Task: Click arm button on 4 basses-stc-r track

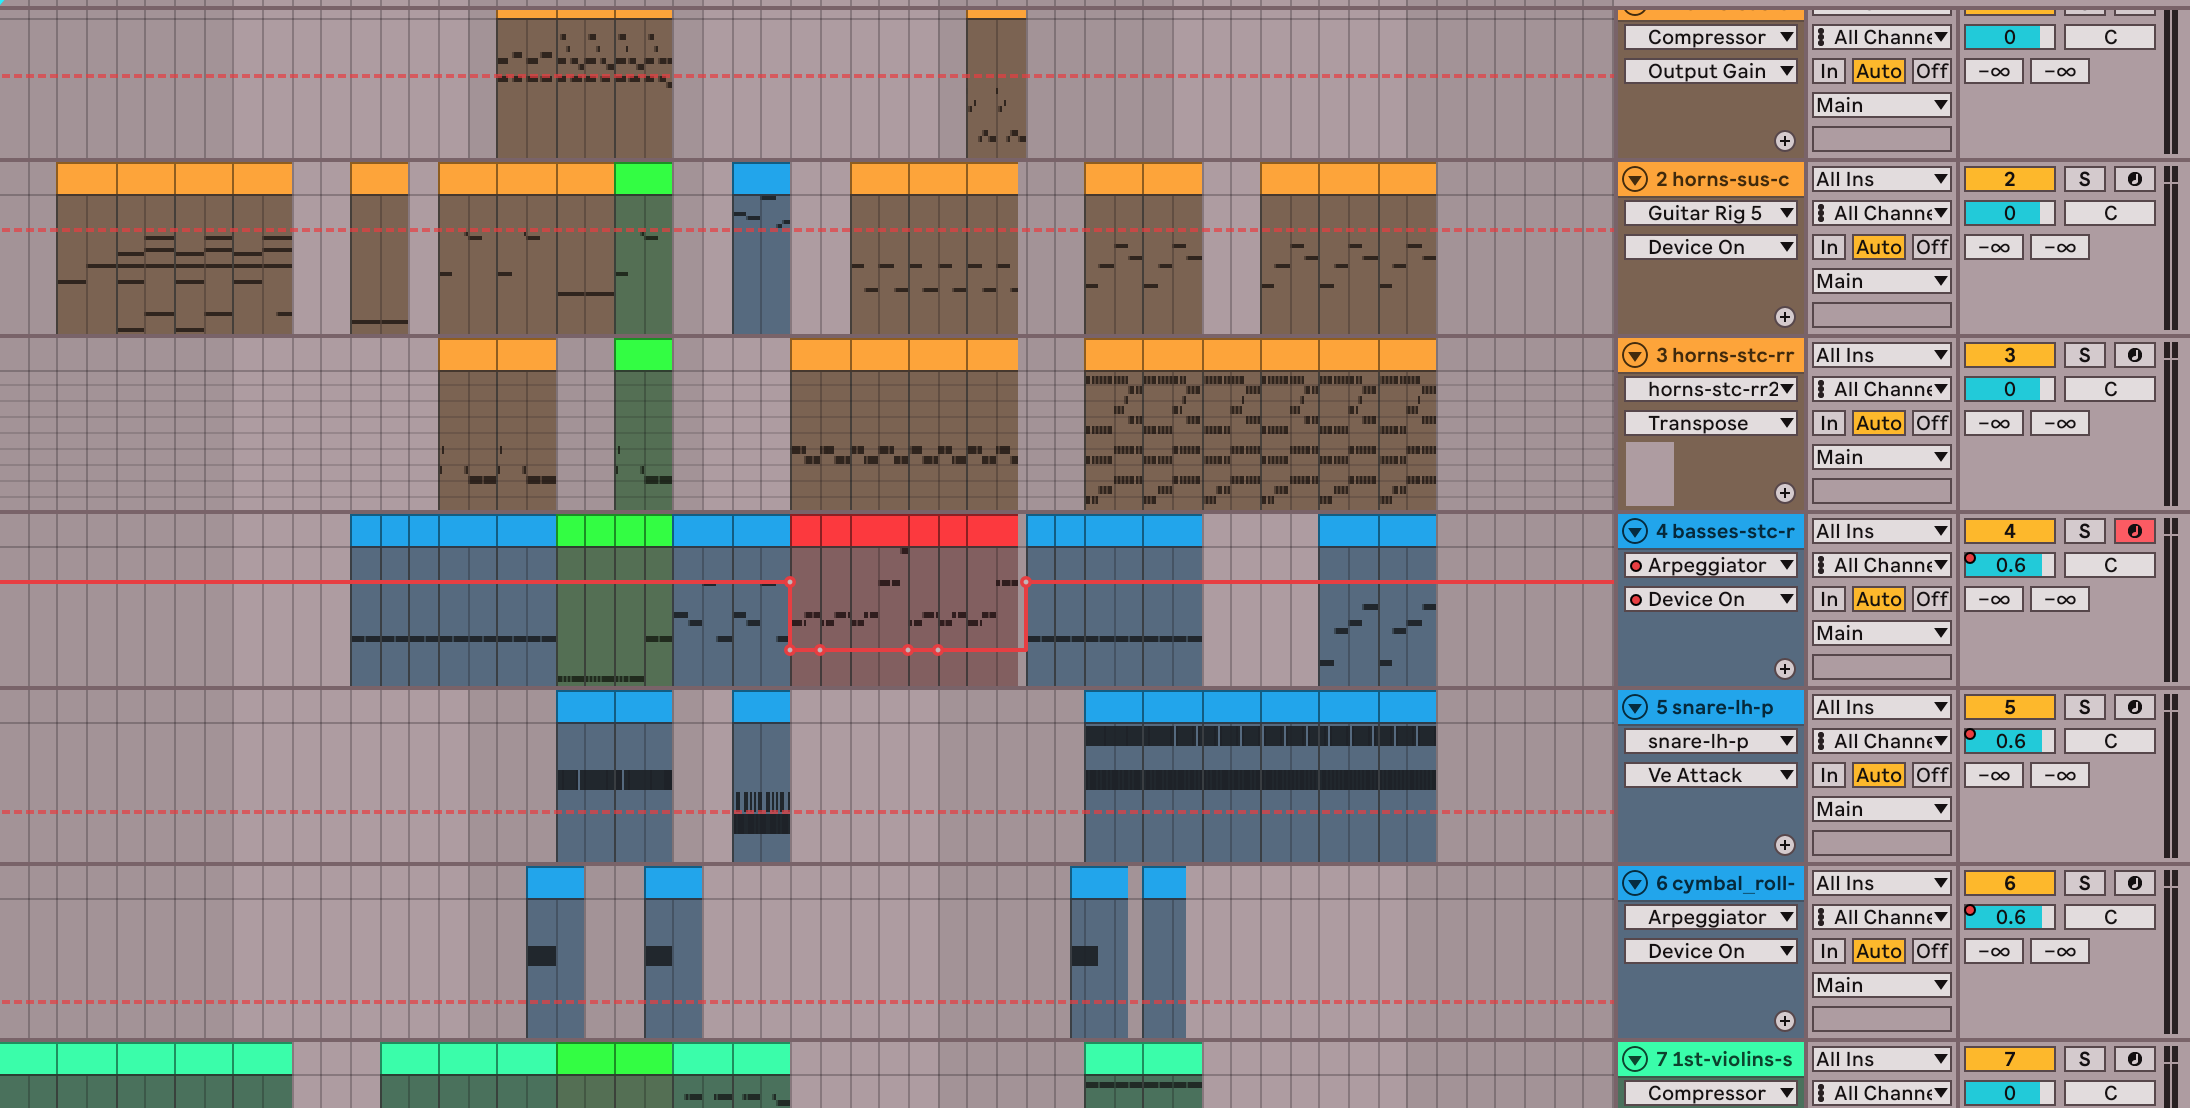Action: [x=2134, y=531]
